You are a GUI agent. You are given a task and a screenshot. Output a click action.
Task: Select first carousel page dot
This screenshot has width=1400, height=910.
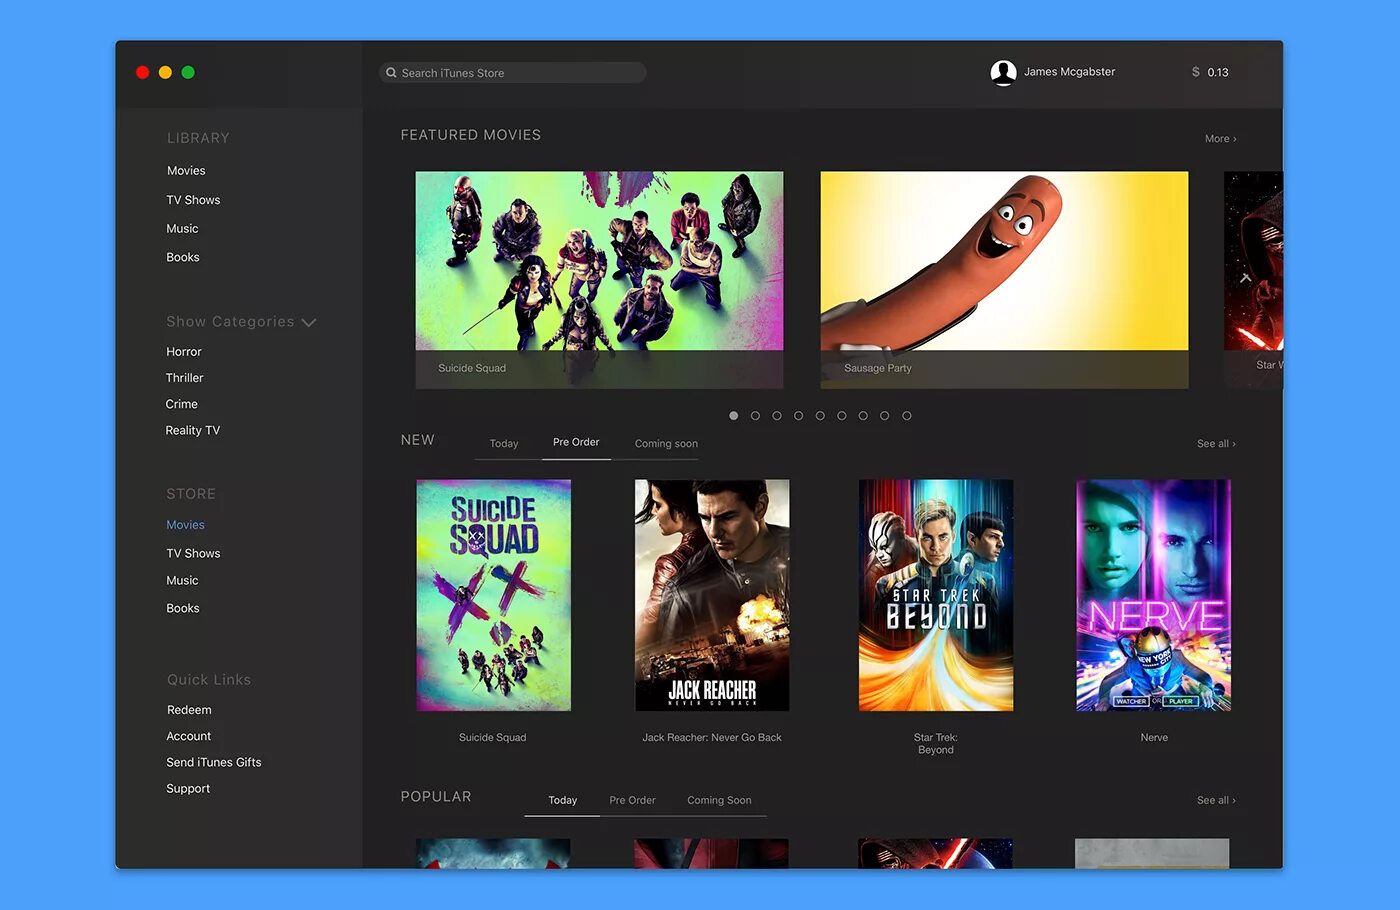733,415
